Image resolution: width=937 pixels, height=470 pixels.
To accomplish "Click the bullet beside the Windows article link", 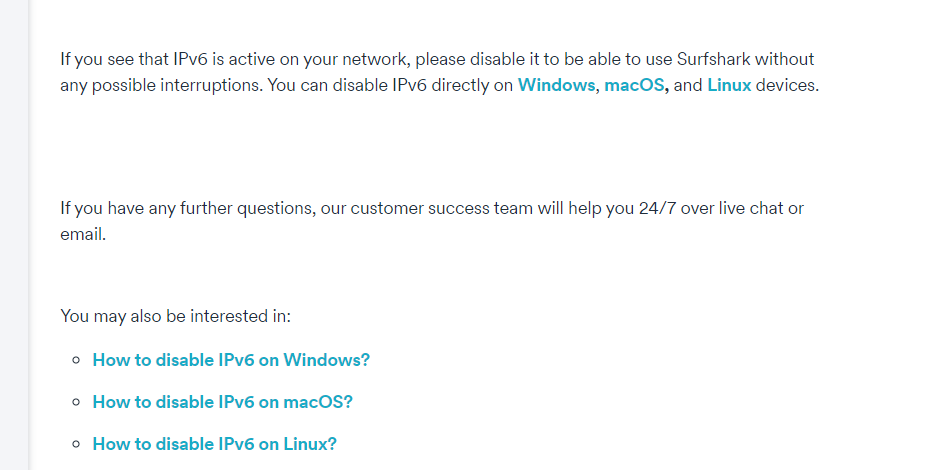I will pyautogui.click(x=76, y=361).
